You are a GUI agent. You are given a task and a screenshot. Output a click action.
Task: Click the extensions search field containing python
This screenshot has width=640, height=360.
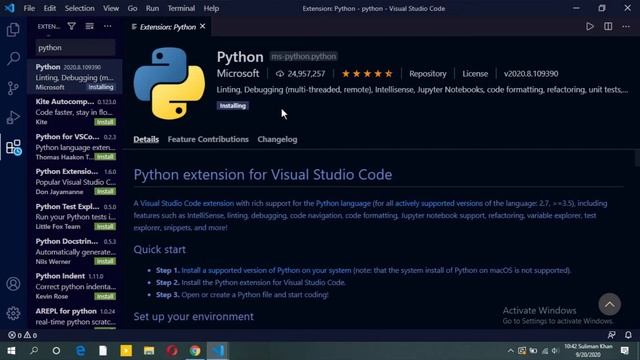(x=76, y=48)
